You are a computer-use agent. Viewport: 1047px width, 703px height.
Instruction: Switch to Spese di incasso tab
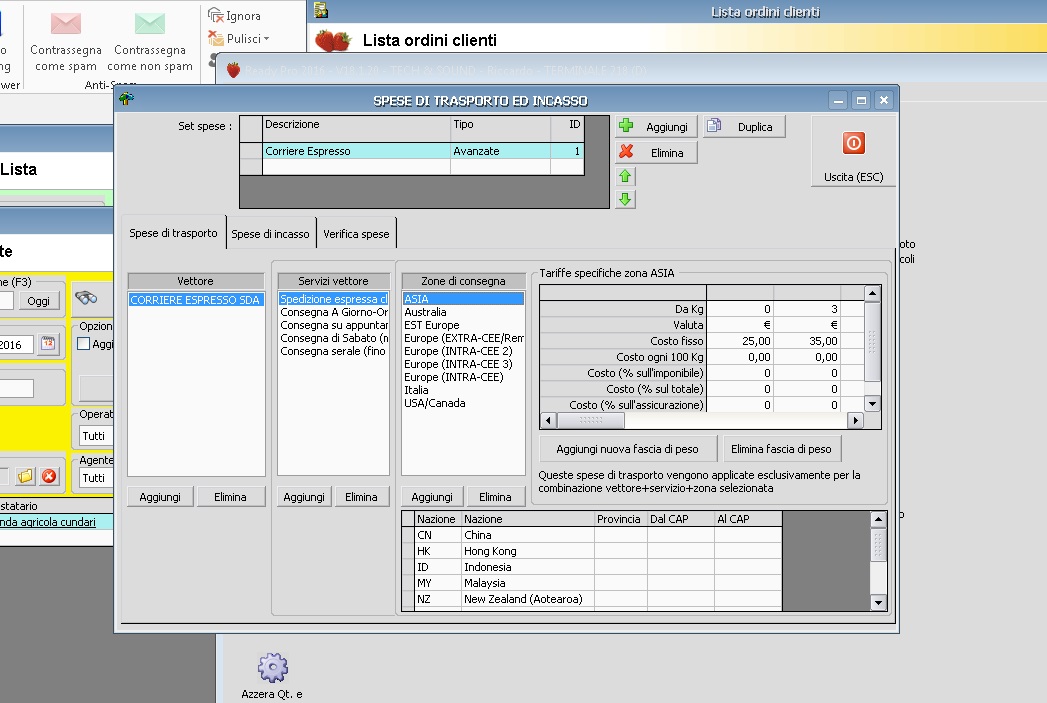pyautogui.click(x=270, y=234)
